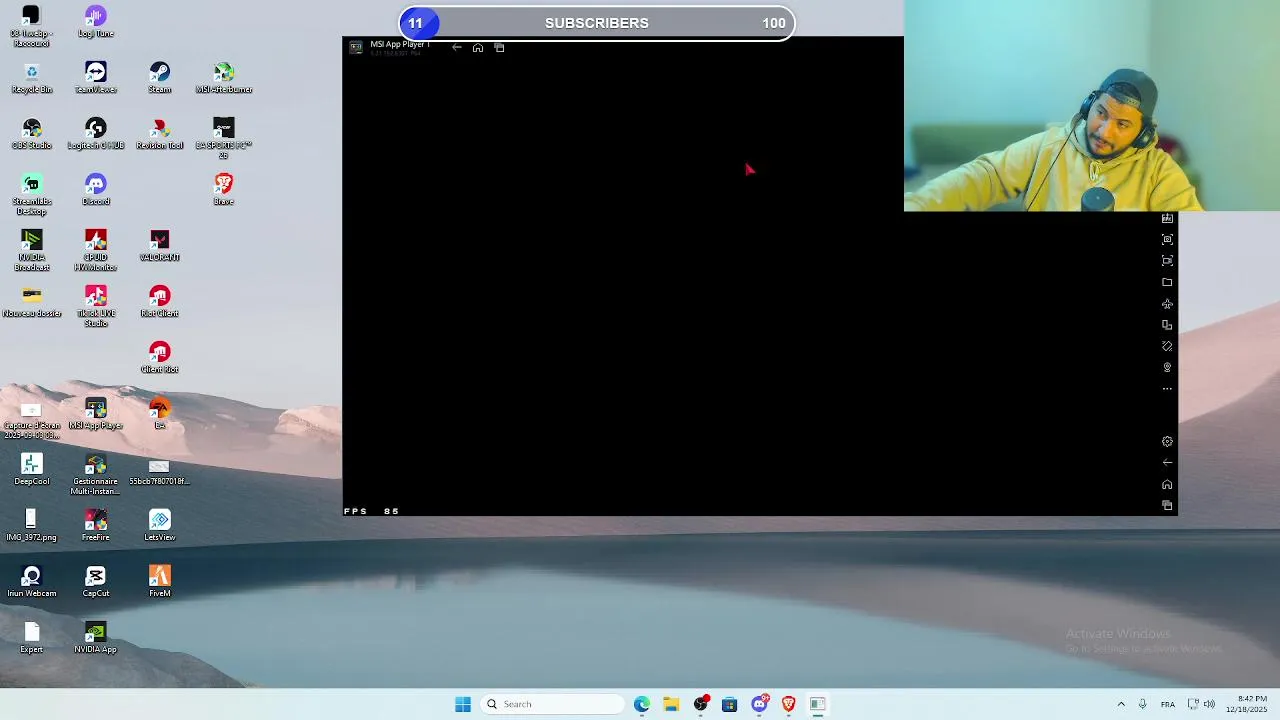Click the home icon in MSI App Player title bar
The height and width of the screenshot is (720, 1280).
478,47
